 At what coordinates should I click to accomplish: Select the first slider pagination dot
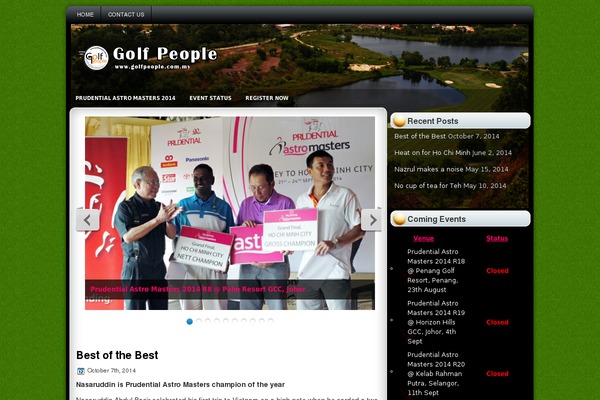tap(189, 321)
